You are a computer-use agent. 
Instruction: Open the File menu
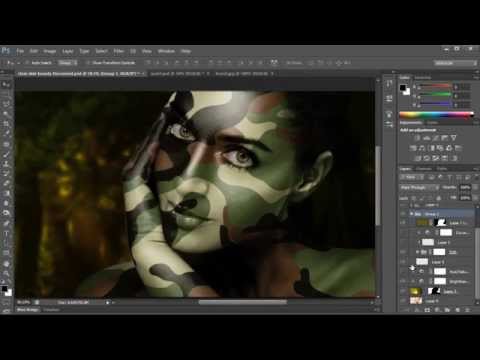pos(20,51)
